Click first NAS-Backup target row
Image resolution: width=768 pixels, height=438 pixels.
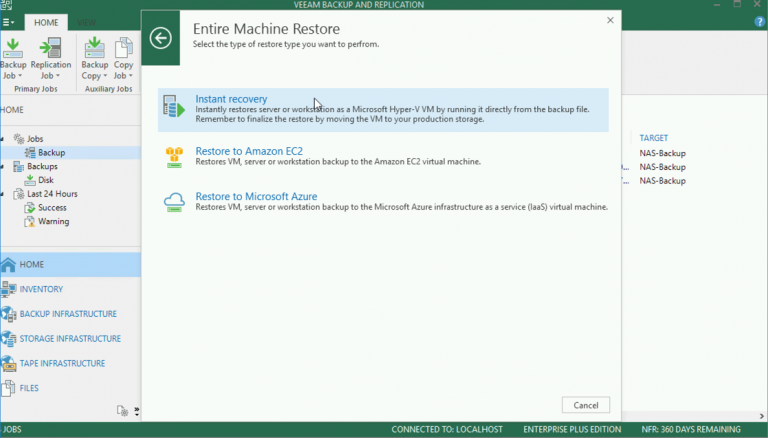pyautogui.click(x=662, y=153)
